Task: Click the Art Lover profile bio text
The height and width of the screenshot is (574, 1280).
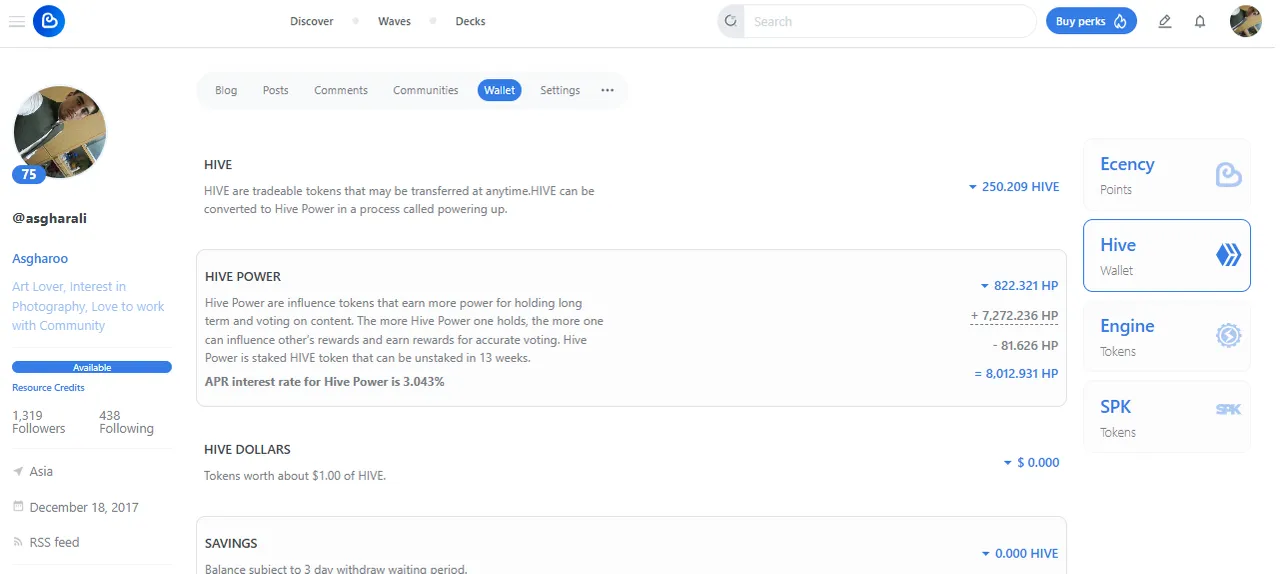Action: [88, 306]
